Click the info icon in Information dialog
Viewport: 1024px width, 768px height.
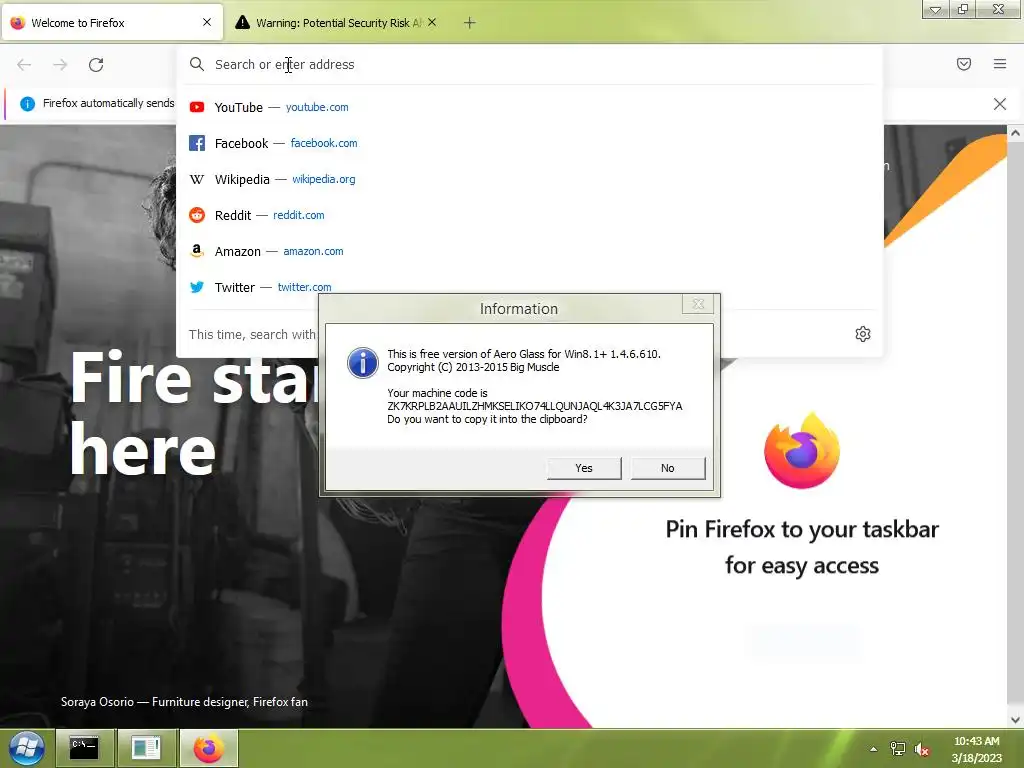point(362,362)
